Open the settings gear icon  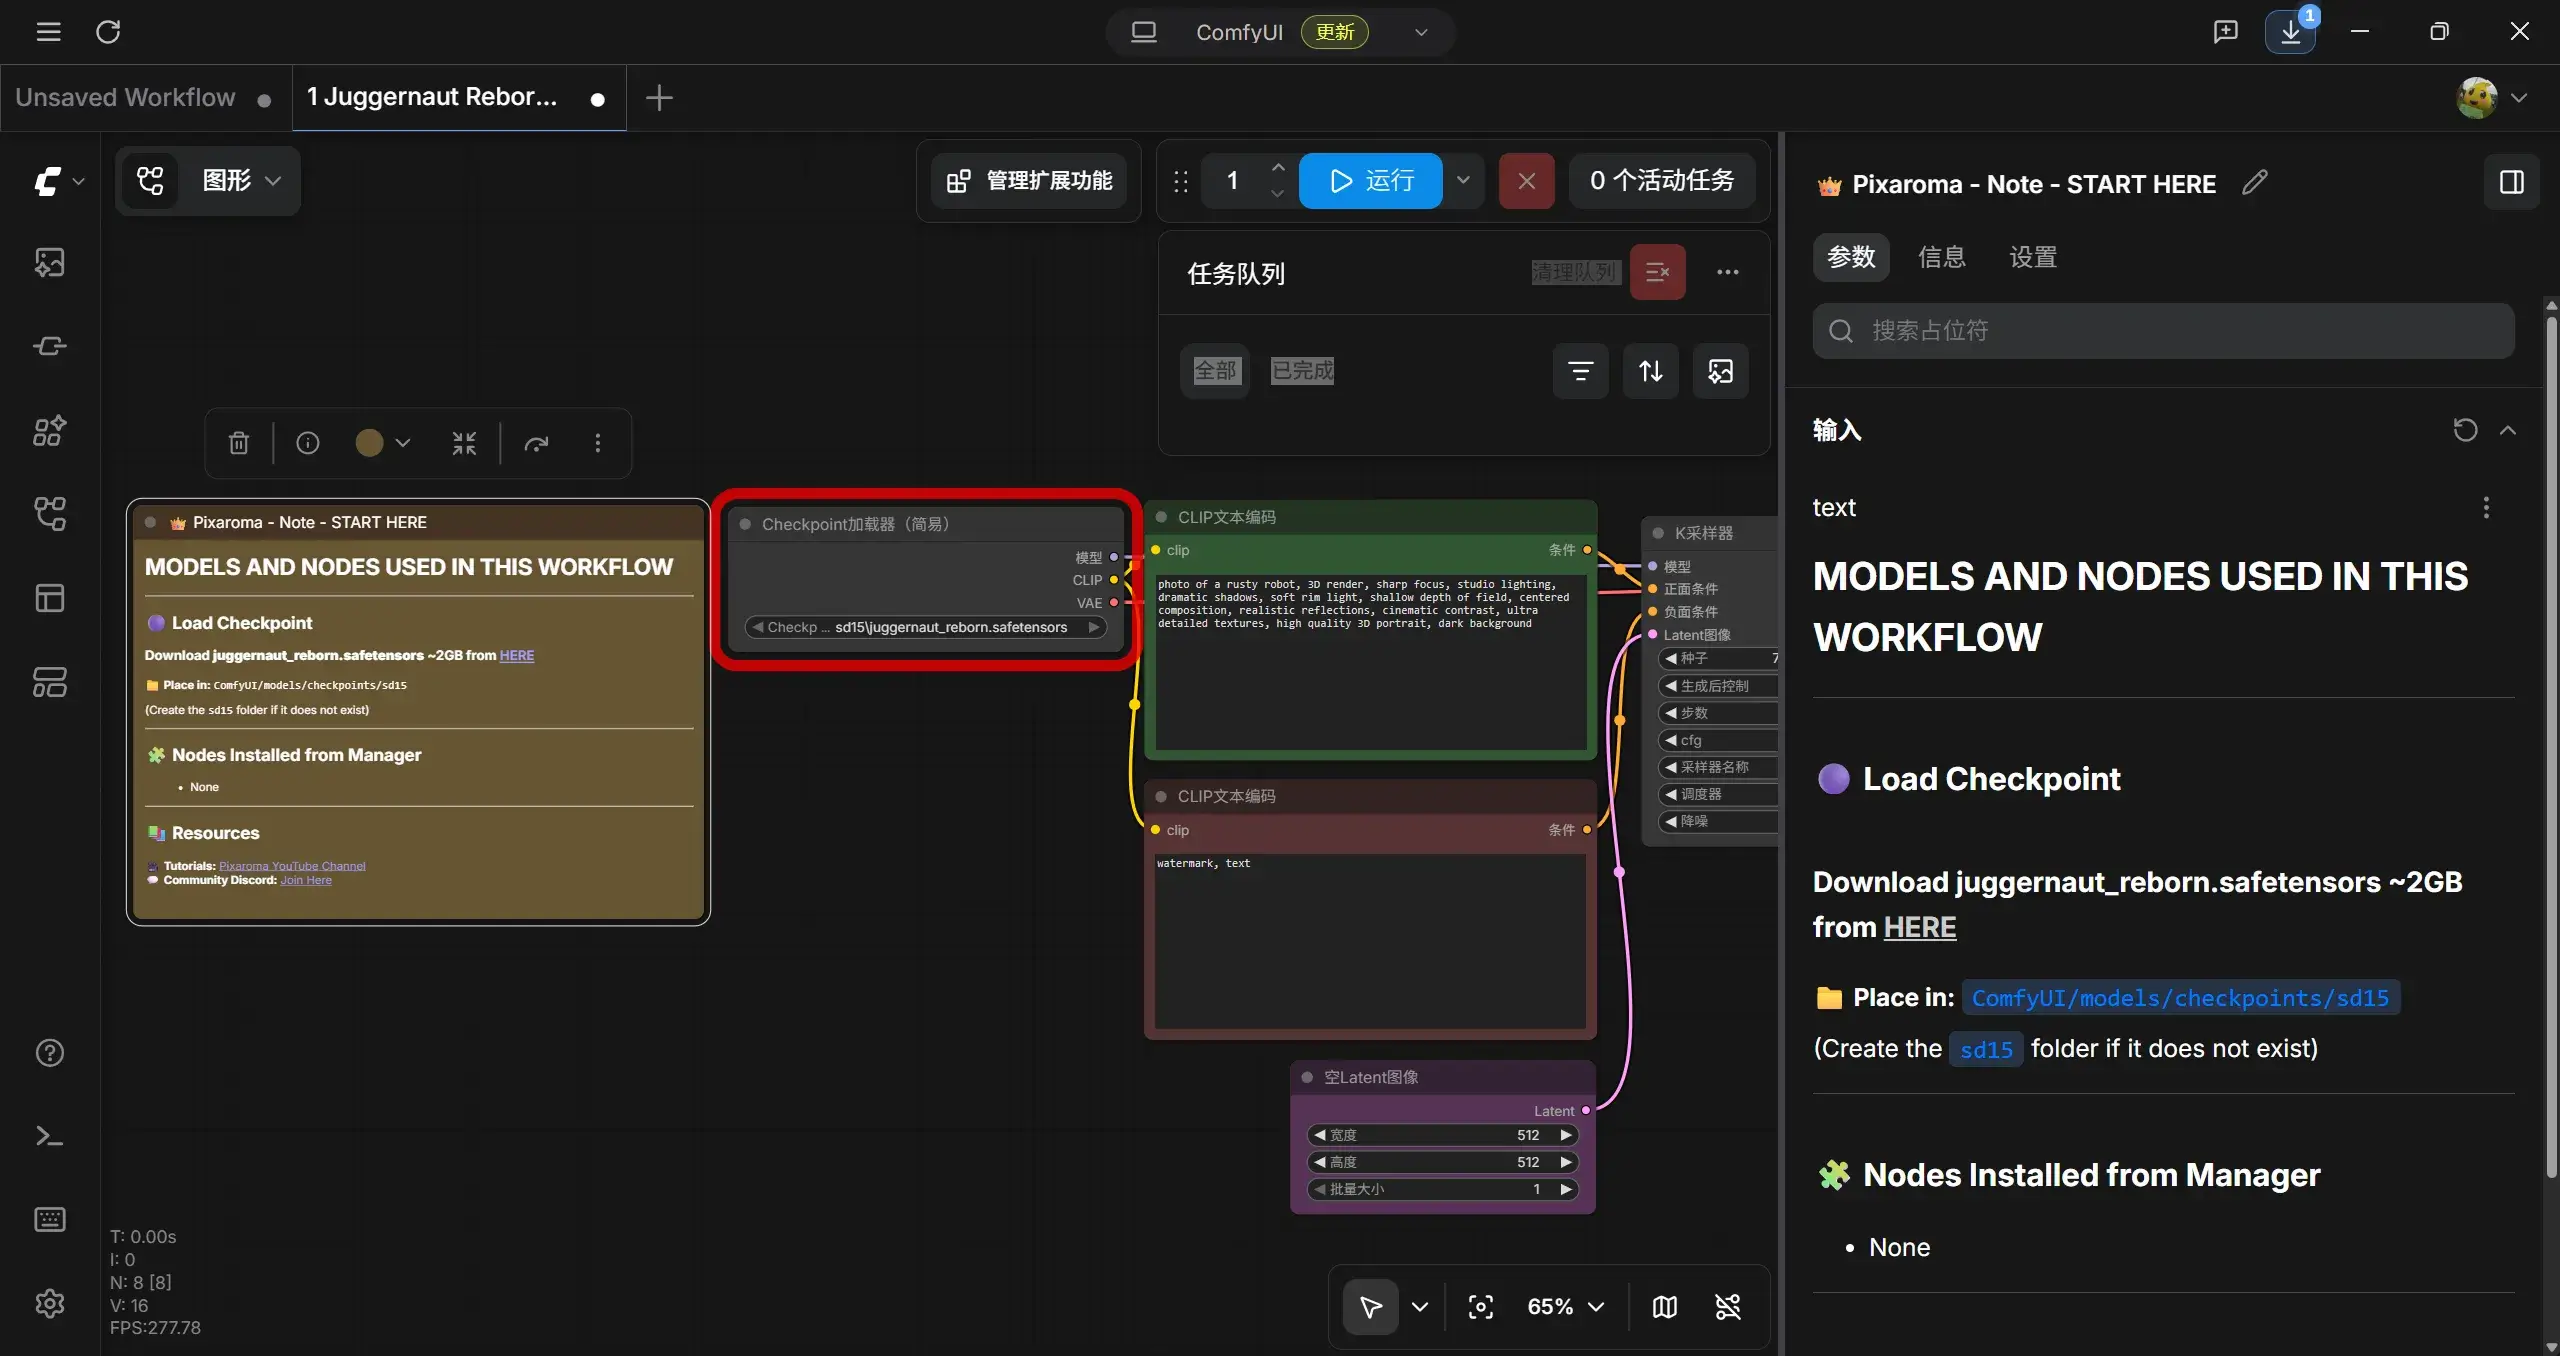point(50,1303)
